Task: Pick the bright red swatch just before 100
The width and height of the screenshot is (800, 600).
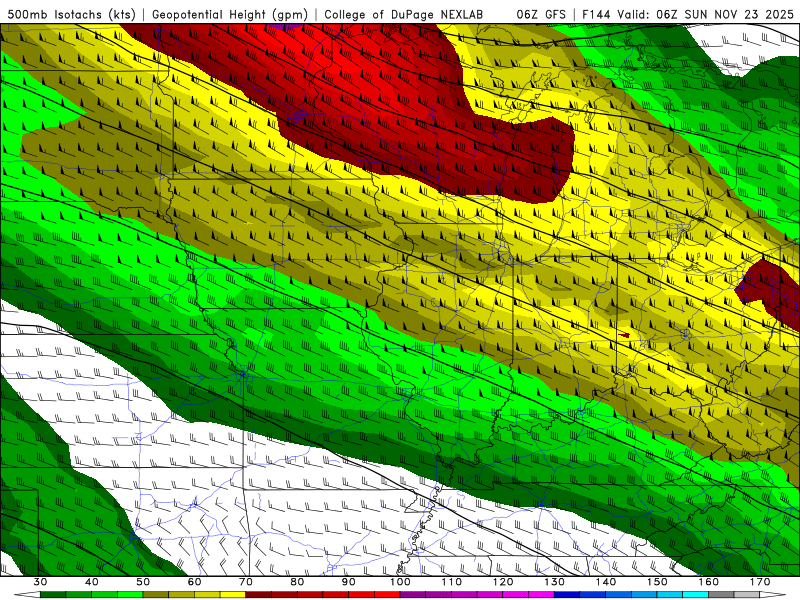Action: point(387,594)
